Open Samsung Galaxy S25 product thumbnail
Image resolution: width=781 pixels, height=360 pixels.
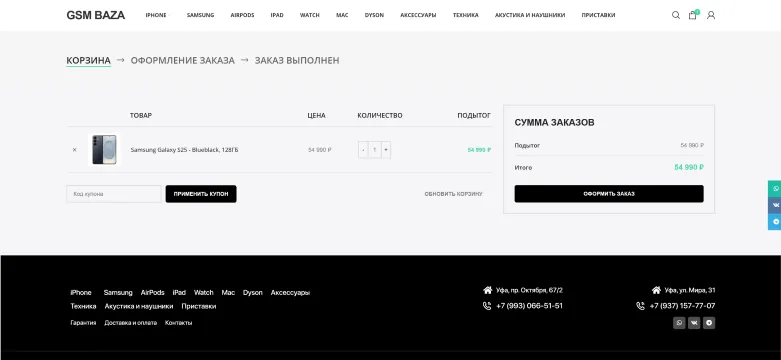pos(104,149)
